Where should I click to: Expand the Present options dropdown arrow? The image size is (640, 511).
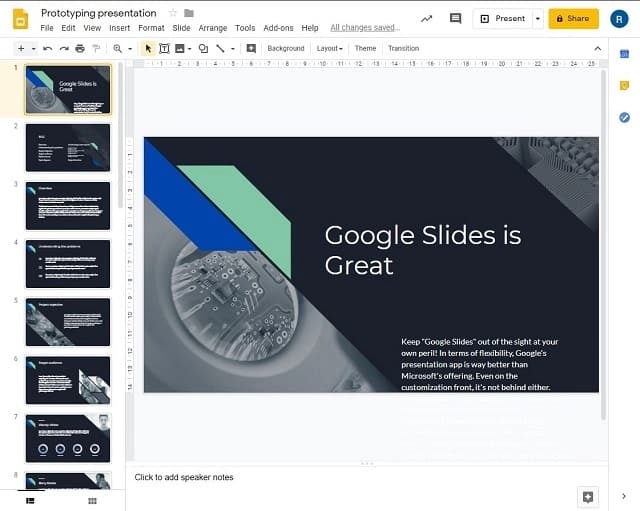538,19
